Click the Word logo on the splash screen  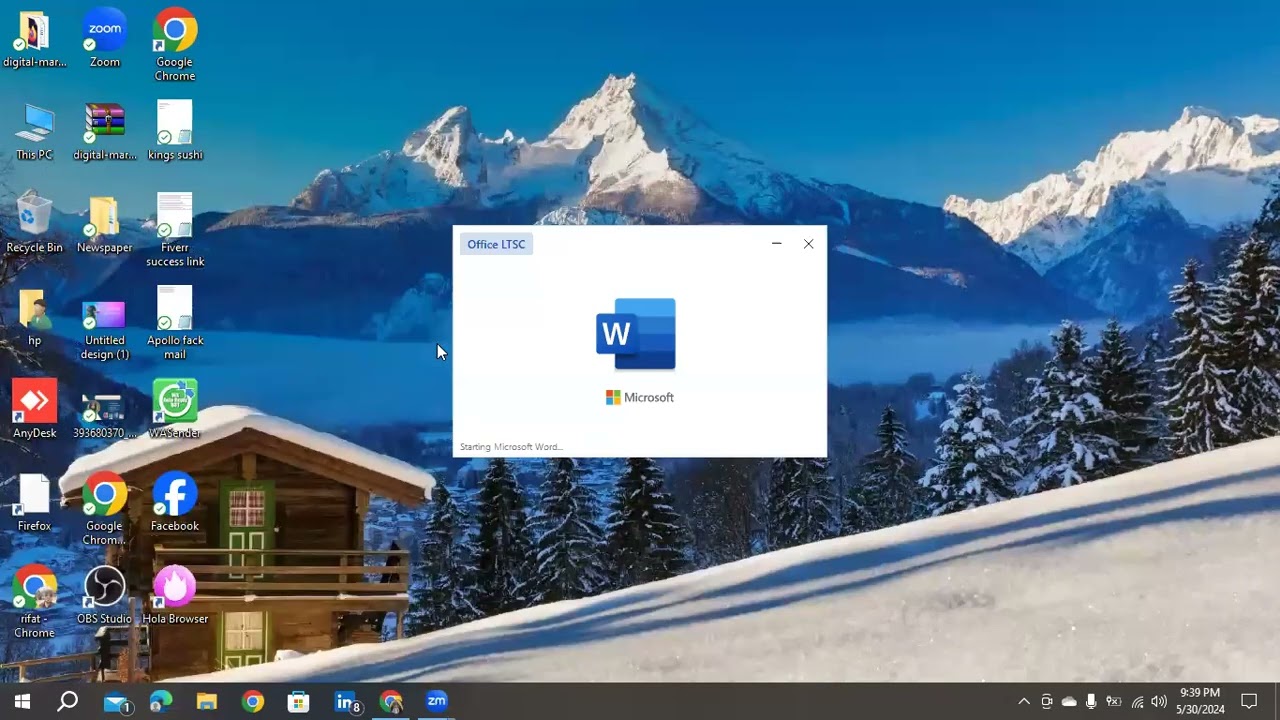click(636, 334)
